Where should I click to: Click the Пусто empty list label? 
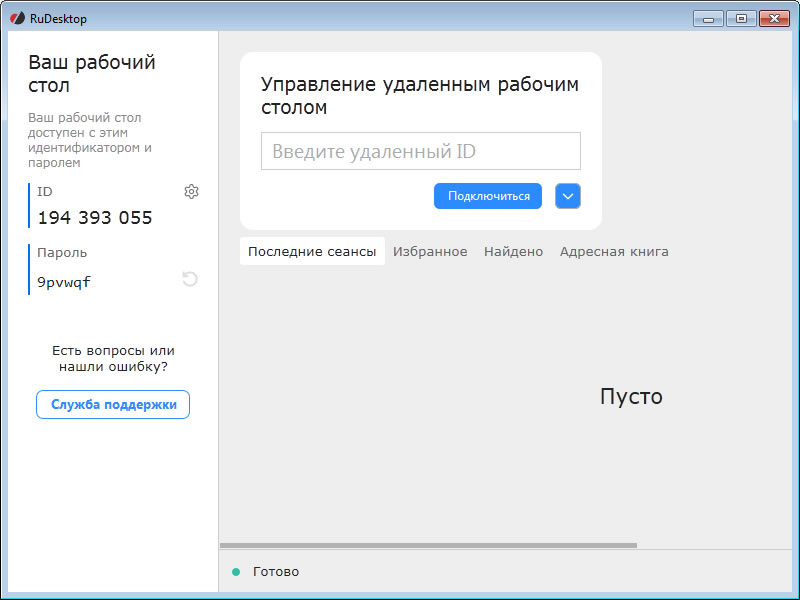click(x=631, y=396)
